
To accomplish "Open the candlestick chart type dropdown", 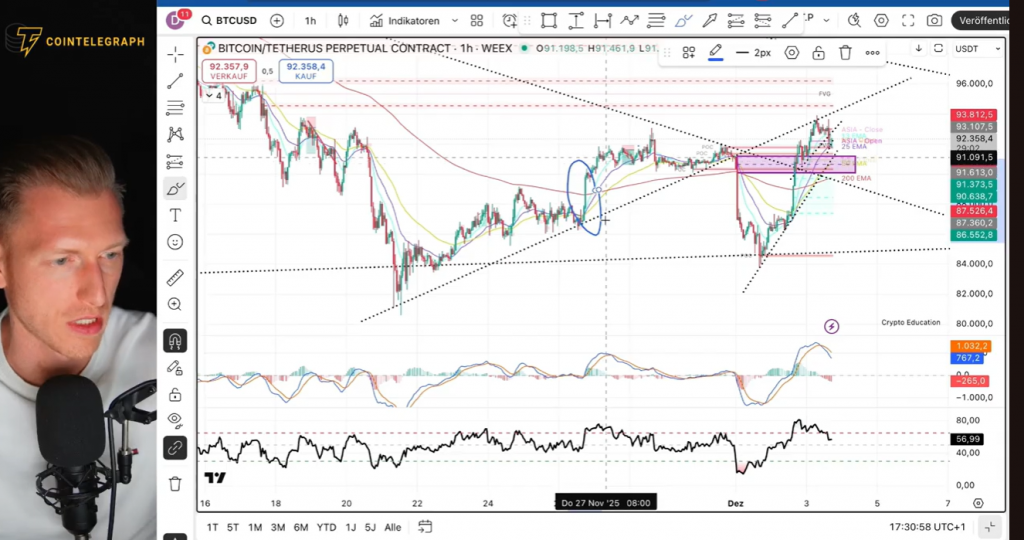I will coord(343,20).
